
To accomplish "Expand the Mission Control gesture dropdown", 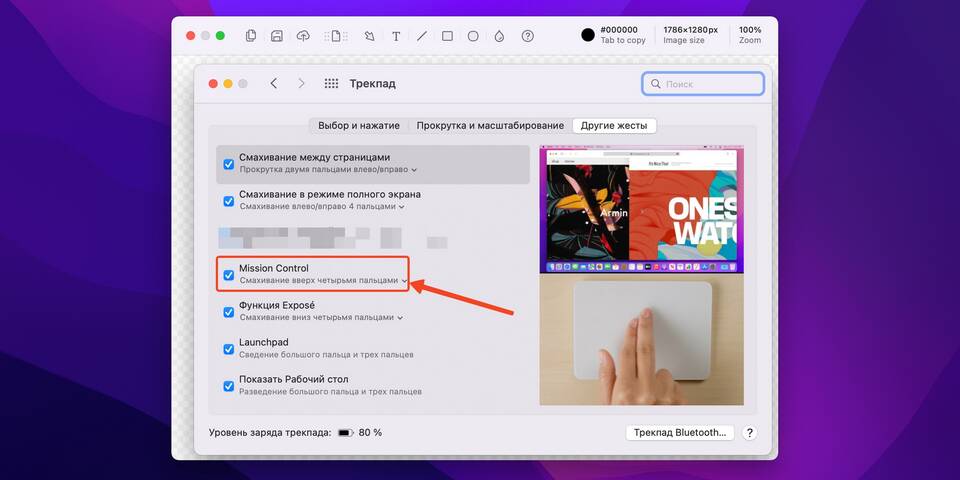I will coord(323,280).
